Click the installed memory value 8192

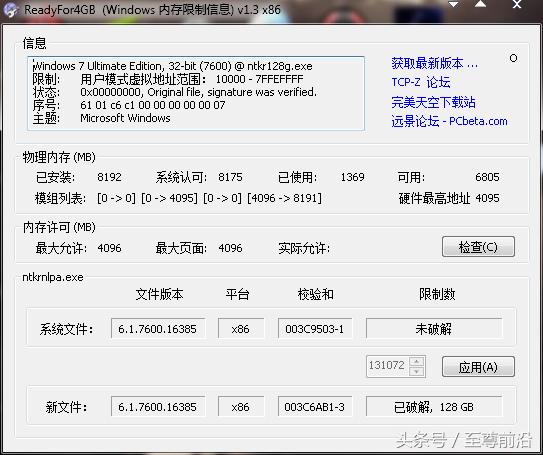click(x=109, y=177)
